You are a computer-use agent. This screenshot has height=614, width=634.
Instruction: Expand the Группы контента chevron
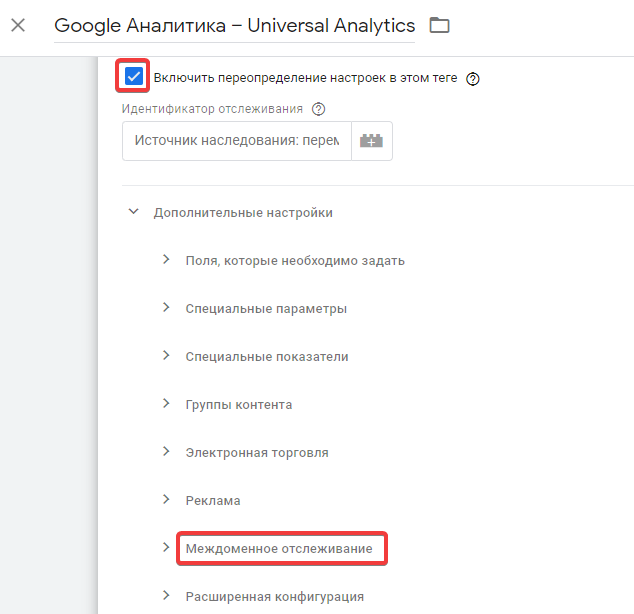pyautogui.click(x=166, y=403)
